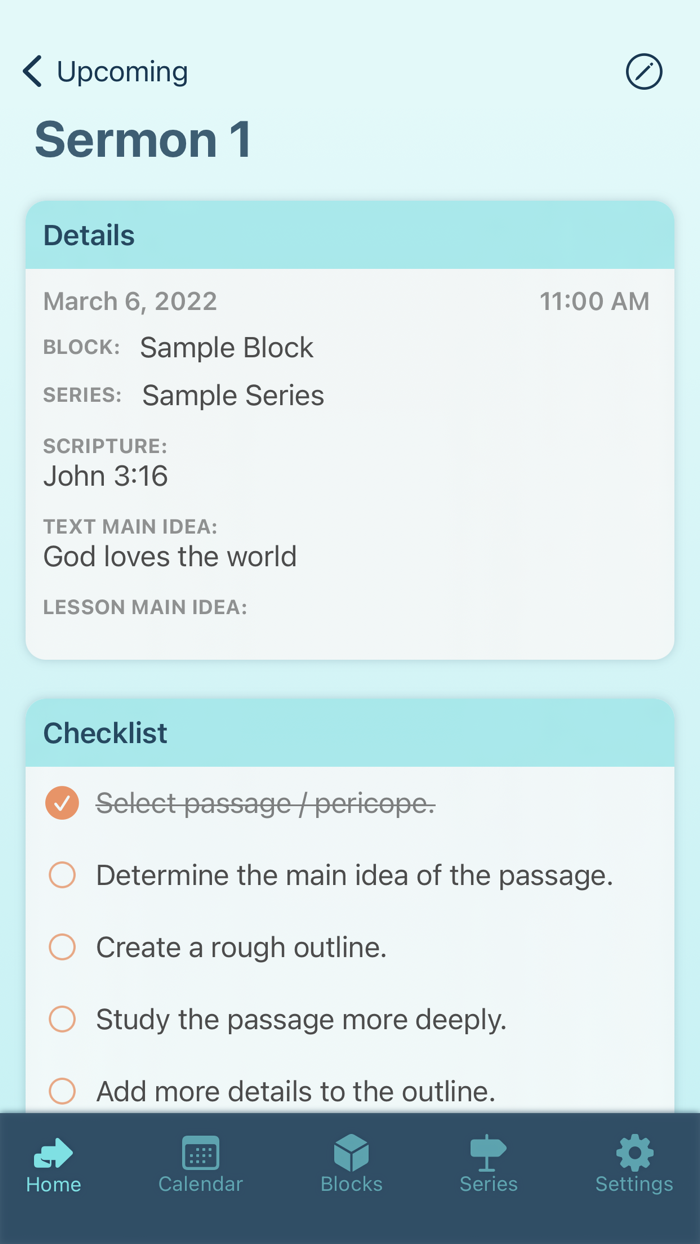
Task: Tap the orange checkmark circle icon
Action: tap(61, 803)
